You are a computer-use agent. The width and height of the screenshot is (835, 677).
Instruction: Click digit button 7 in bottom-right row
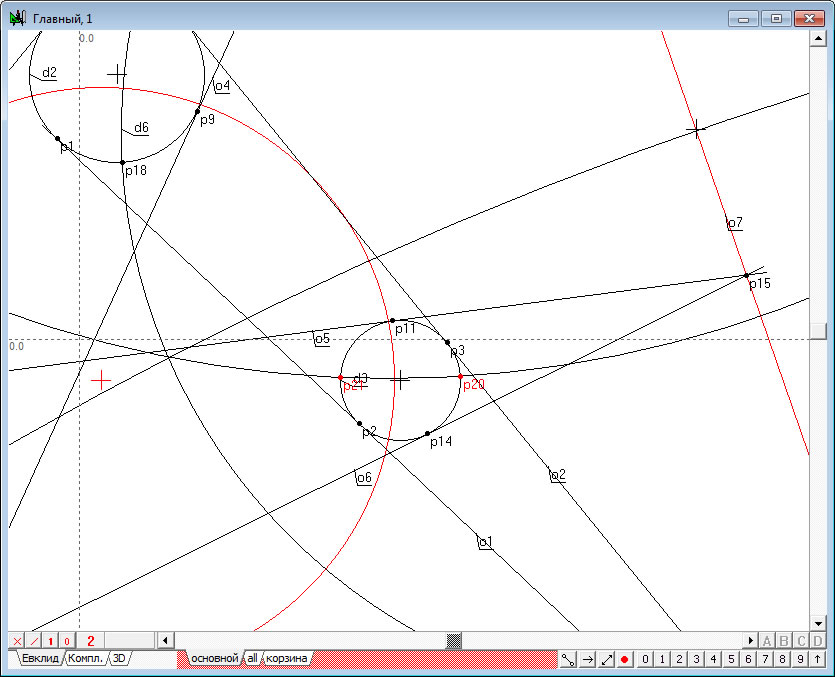pyautogui.click(x=765, y=659)
